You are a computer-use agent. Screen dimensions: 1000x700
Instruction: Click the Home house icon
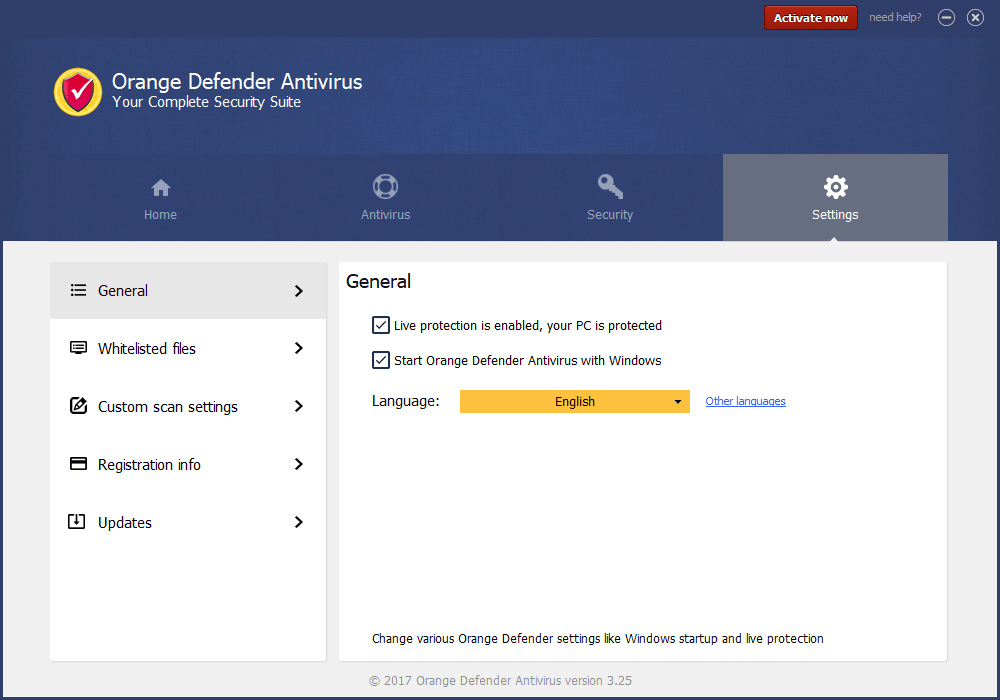pyautogui.click(x=160, y=187)
